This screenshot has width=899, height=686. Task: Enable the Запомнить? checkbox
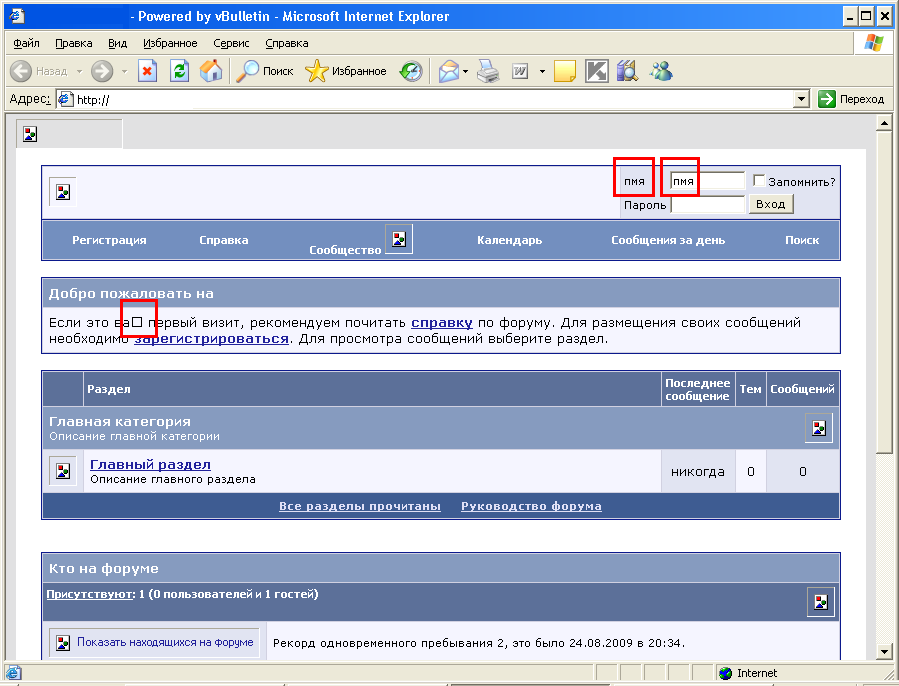coord(760,181)
